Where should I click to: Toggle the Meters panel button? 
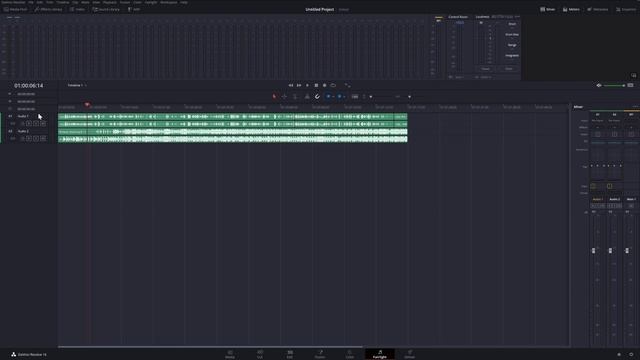(x=571, y=9)
